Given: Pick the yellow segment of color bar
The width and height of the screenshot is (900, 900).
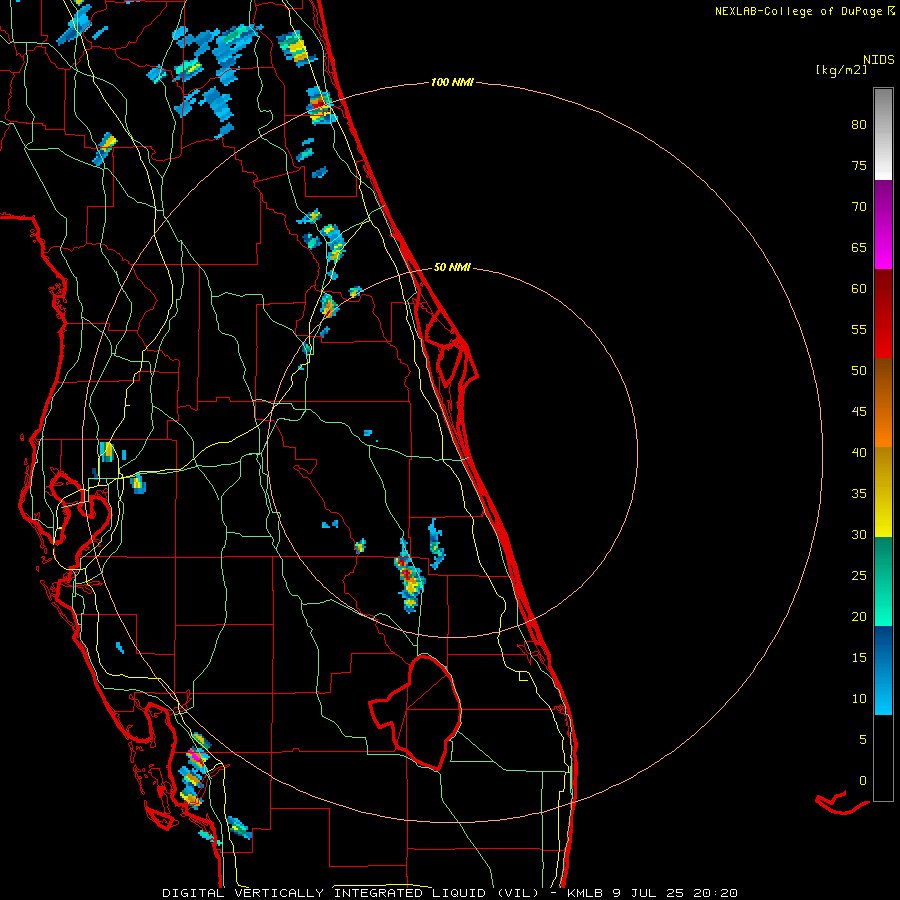Looking at the screenshot, I should [883, 492].
